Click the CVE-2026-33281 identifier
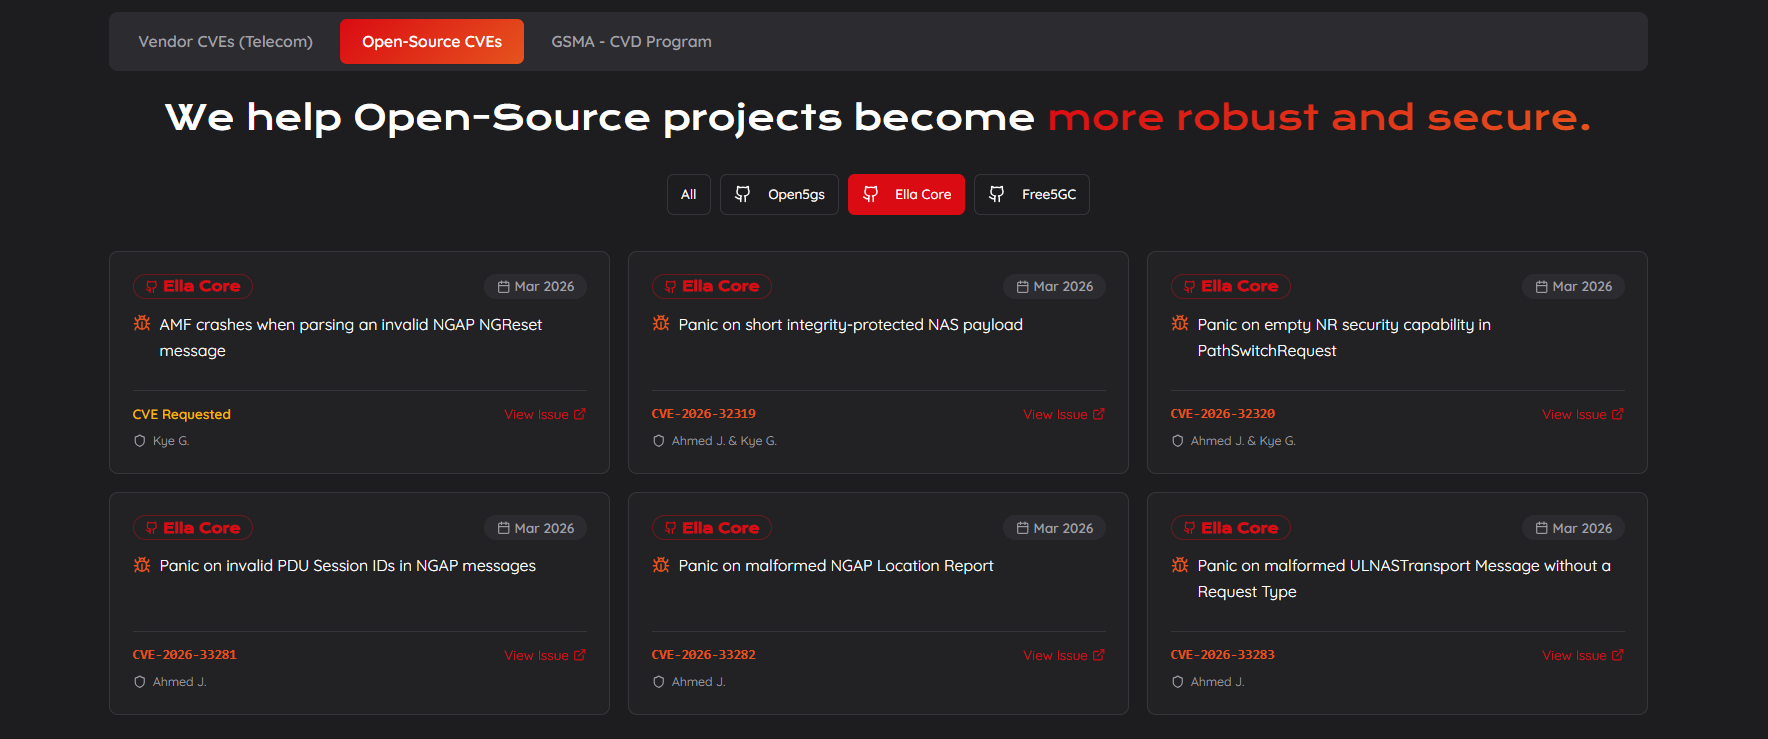This screenshot has width=1768, height=739. (185, 655)
